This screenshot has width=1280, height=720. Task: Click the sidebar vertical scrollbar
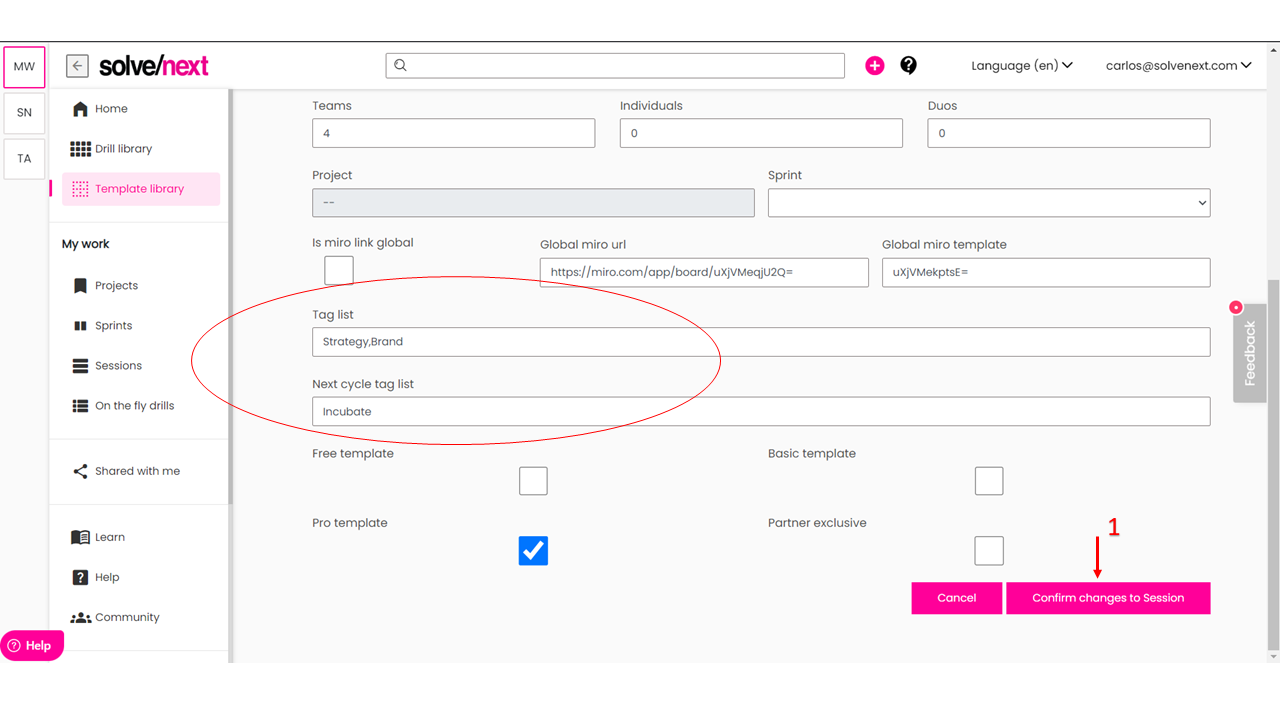[230, 296]
